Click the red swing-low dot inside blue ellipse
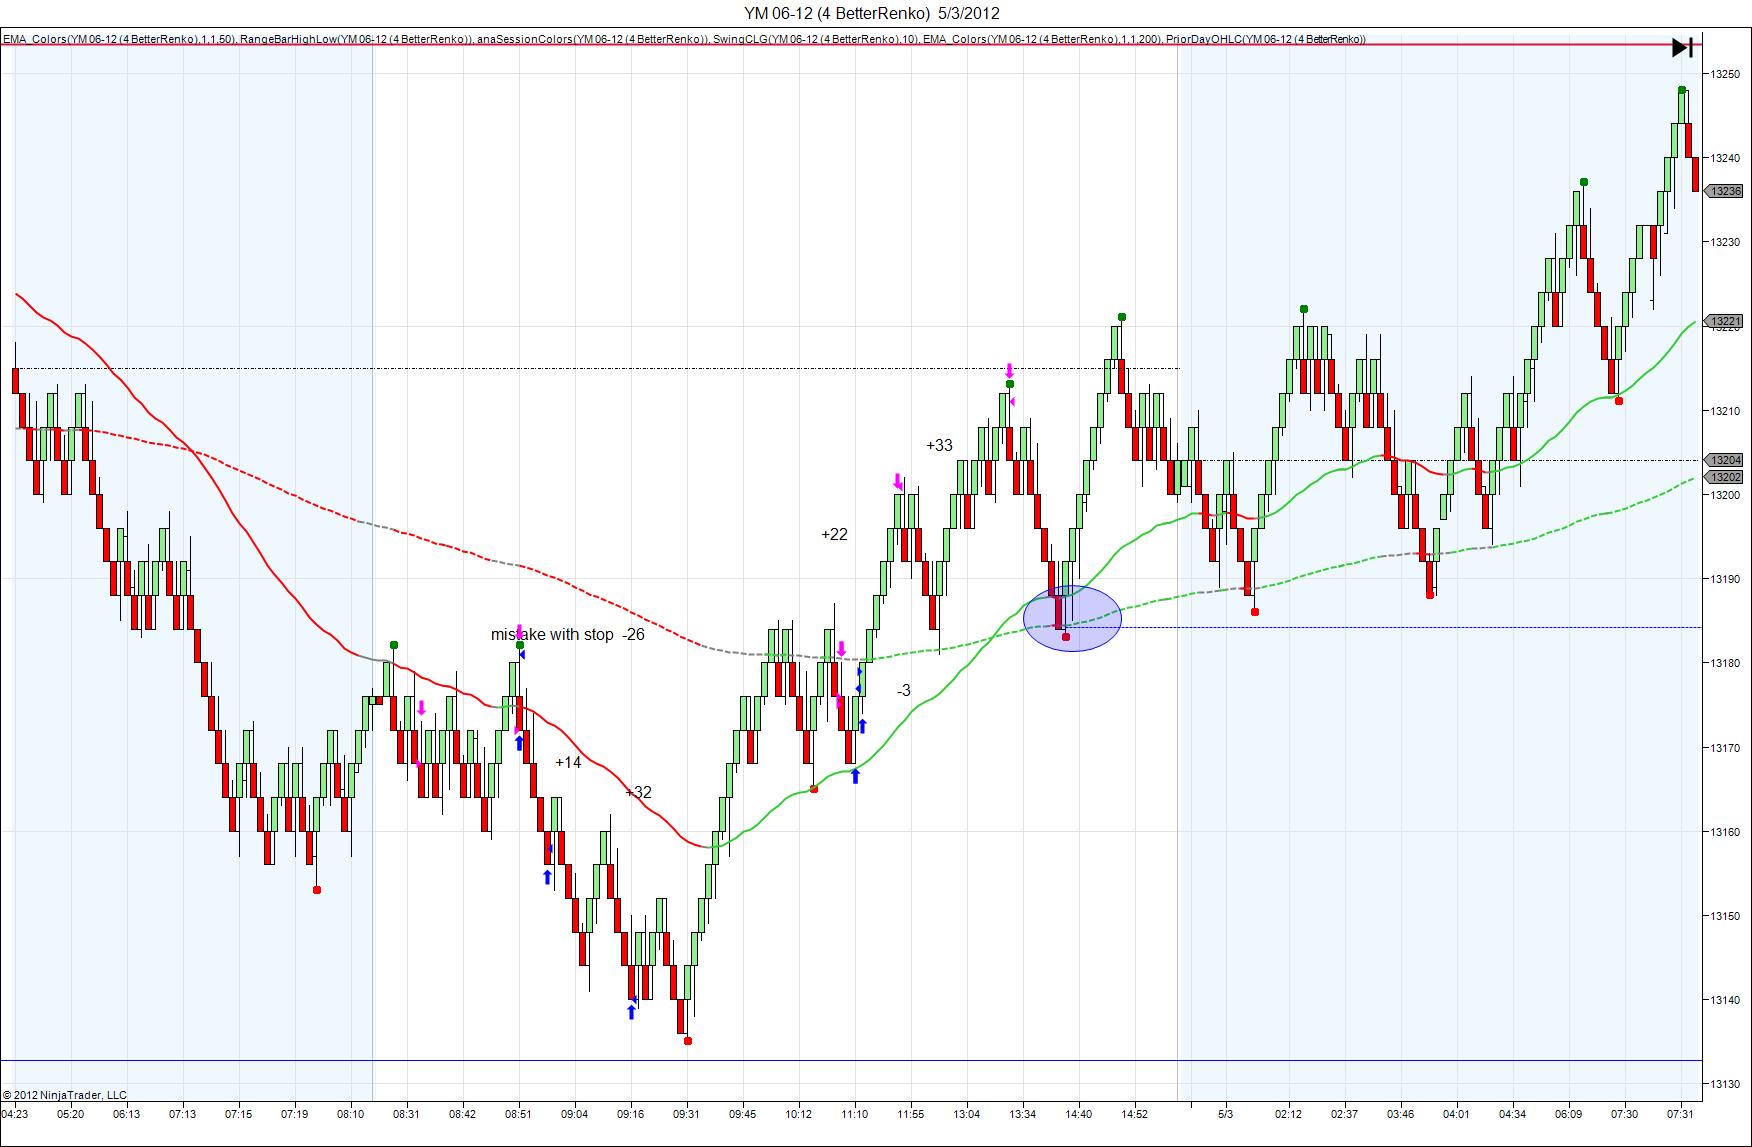Viewport: 1752px width, 1147px height. click(x=1066, y=637)
